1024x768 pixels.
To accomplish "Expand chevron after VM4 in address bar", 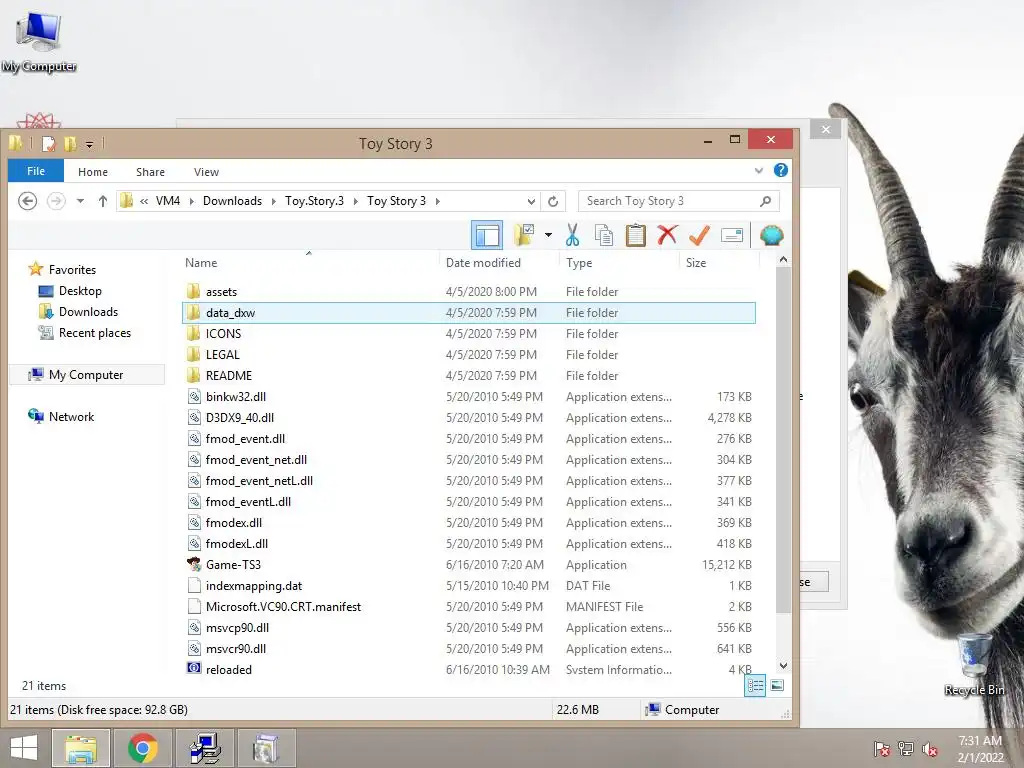I will point(191,201).
